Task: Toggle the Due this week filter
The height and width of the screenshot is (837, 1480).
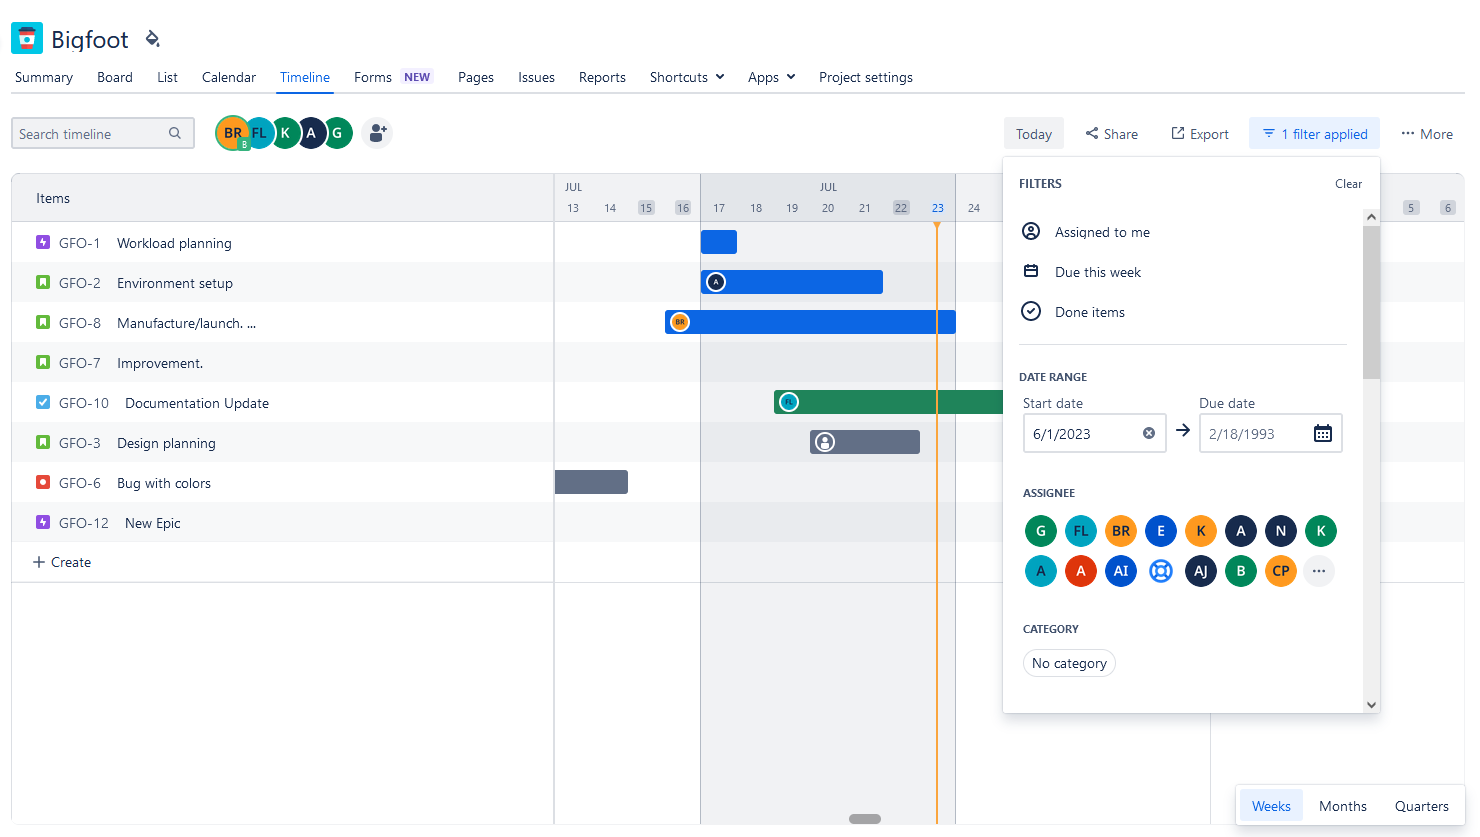Action: [1097, 271]
